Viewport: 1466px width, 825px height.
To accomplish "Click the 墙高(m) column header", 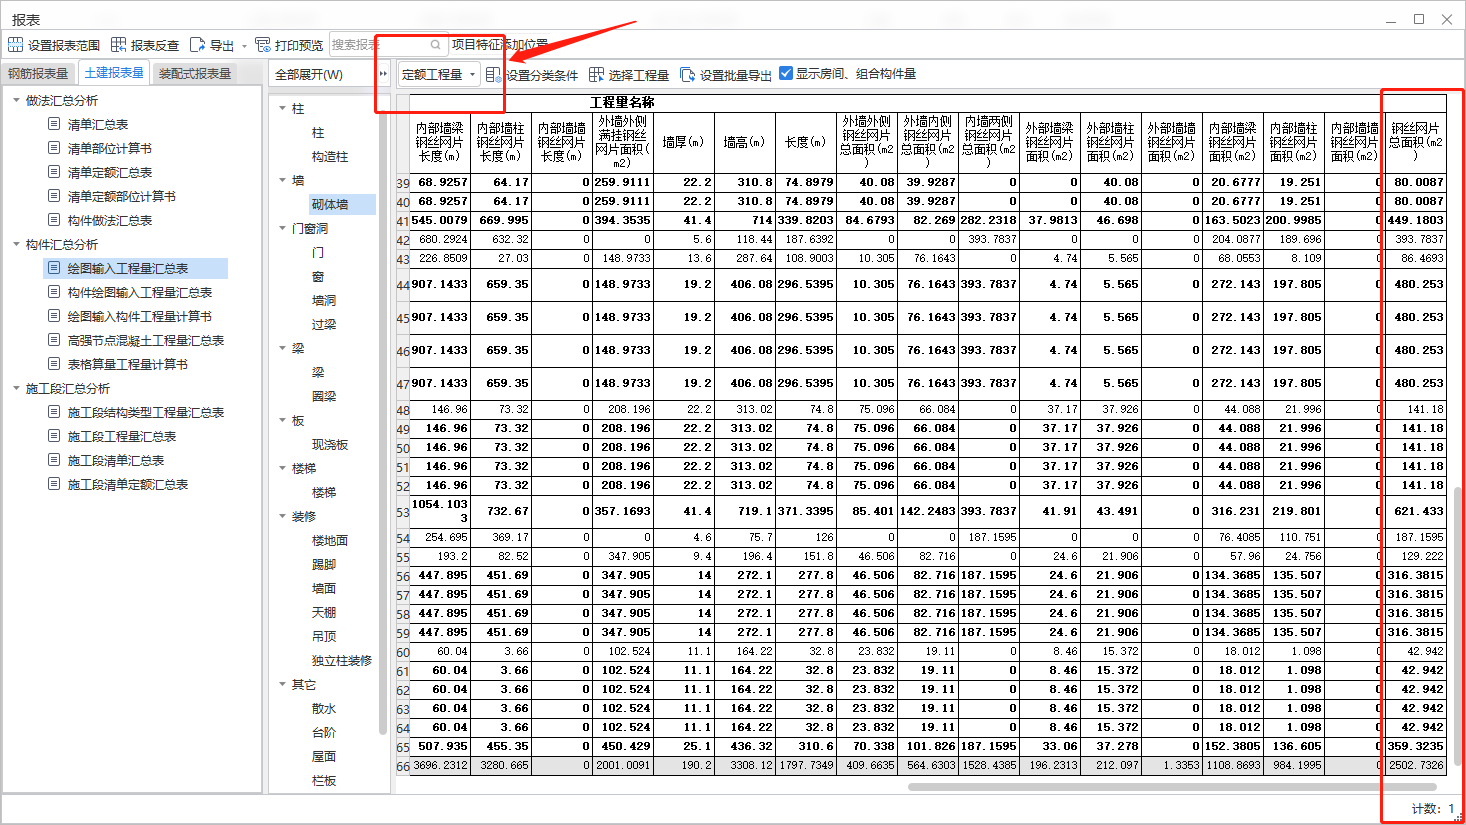I will point(745,142).
